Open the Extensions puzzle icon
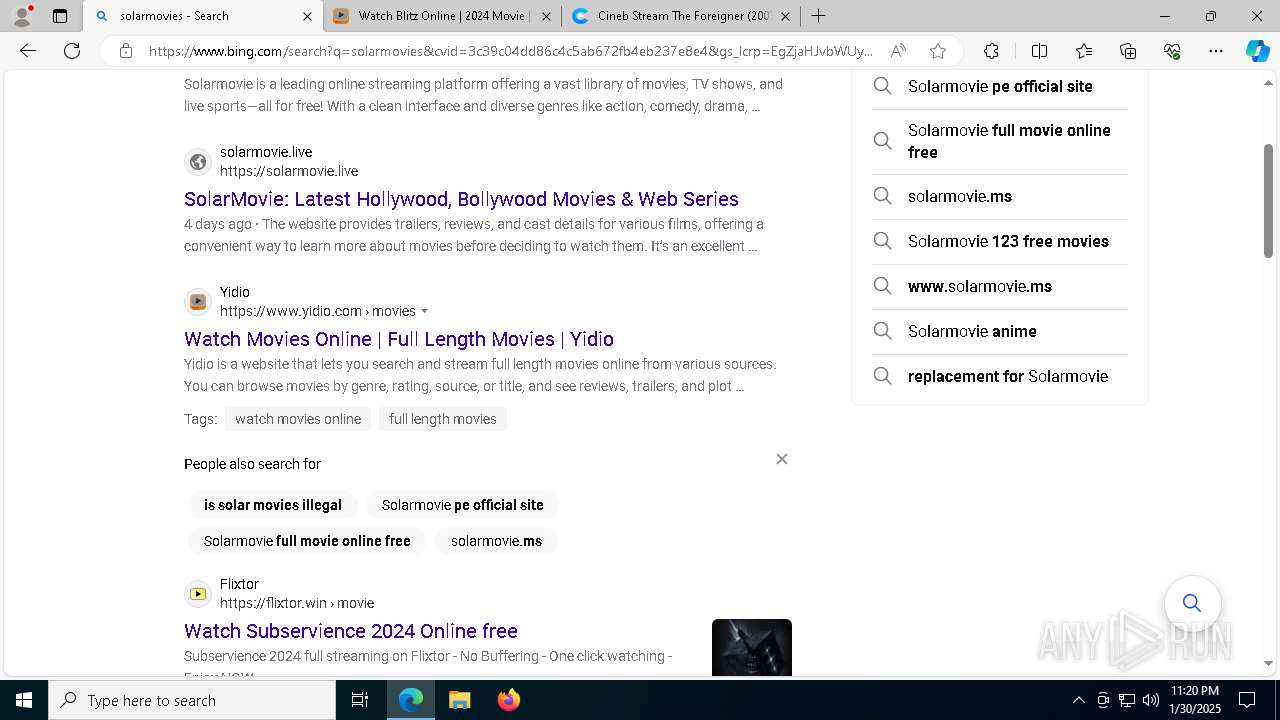The width and height of the screenshot is (1280, 720). 991,51
